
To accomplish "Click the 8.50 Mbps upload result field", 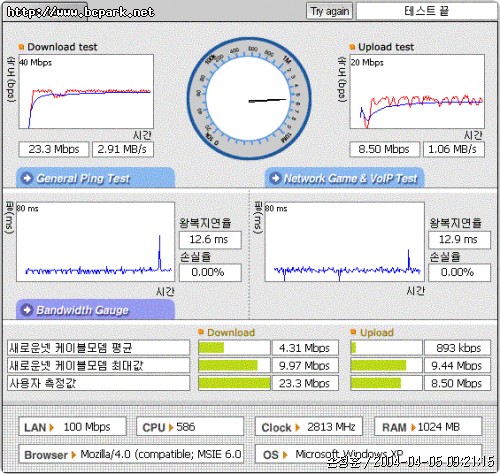I will [384, 149].
